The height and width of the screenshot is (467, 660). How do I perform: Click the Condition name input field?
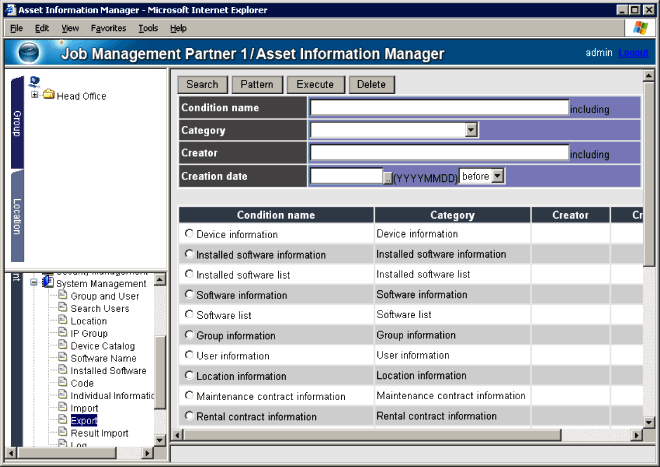pyautogui.click(x=438, y=107)
